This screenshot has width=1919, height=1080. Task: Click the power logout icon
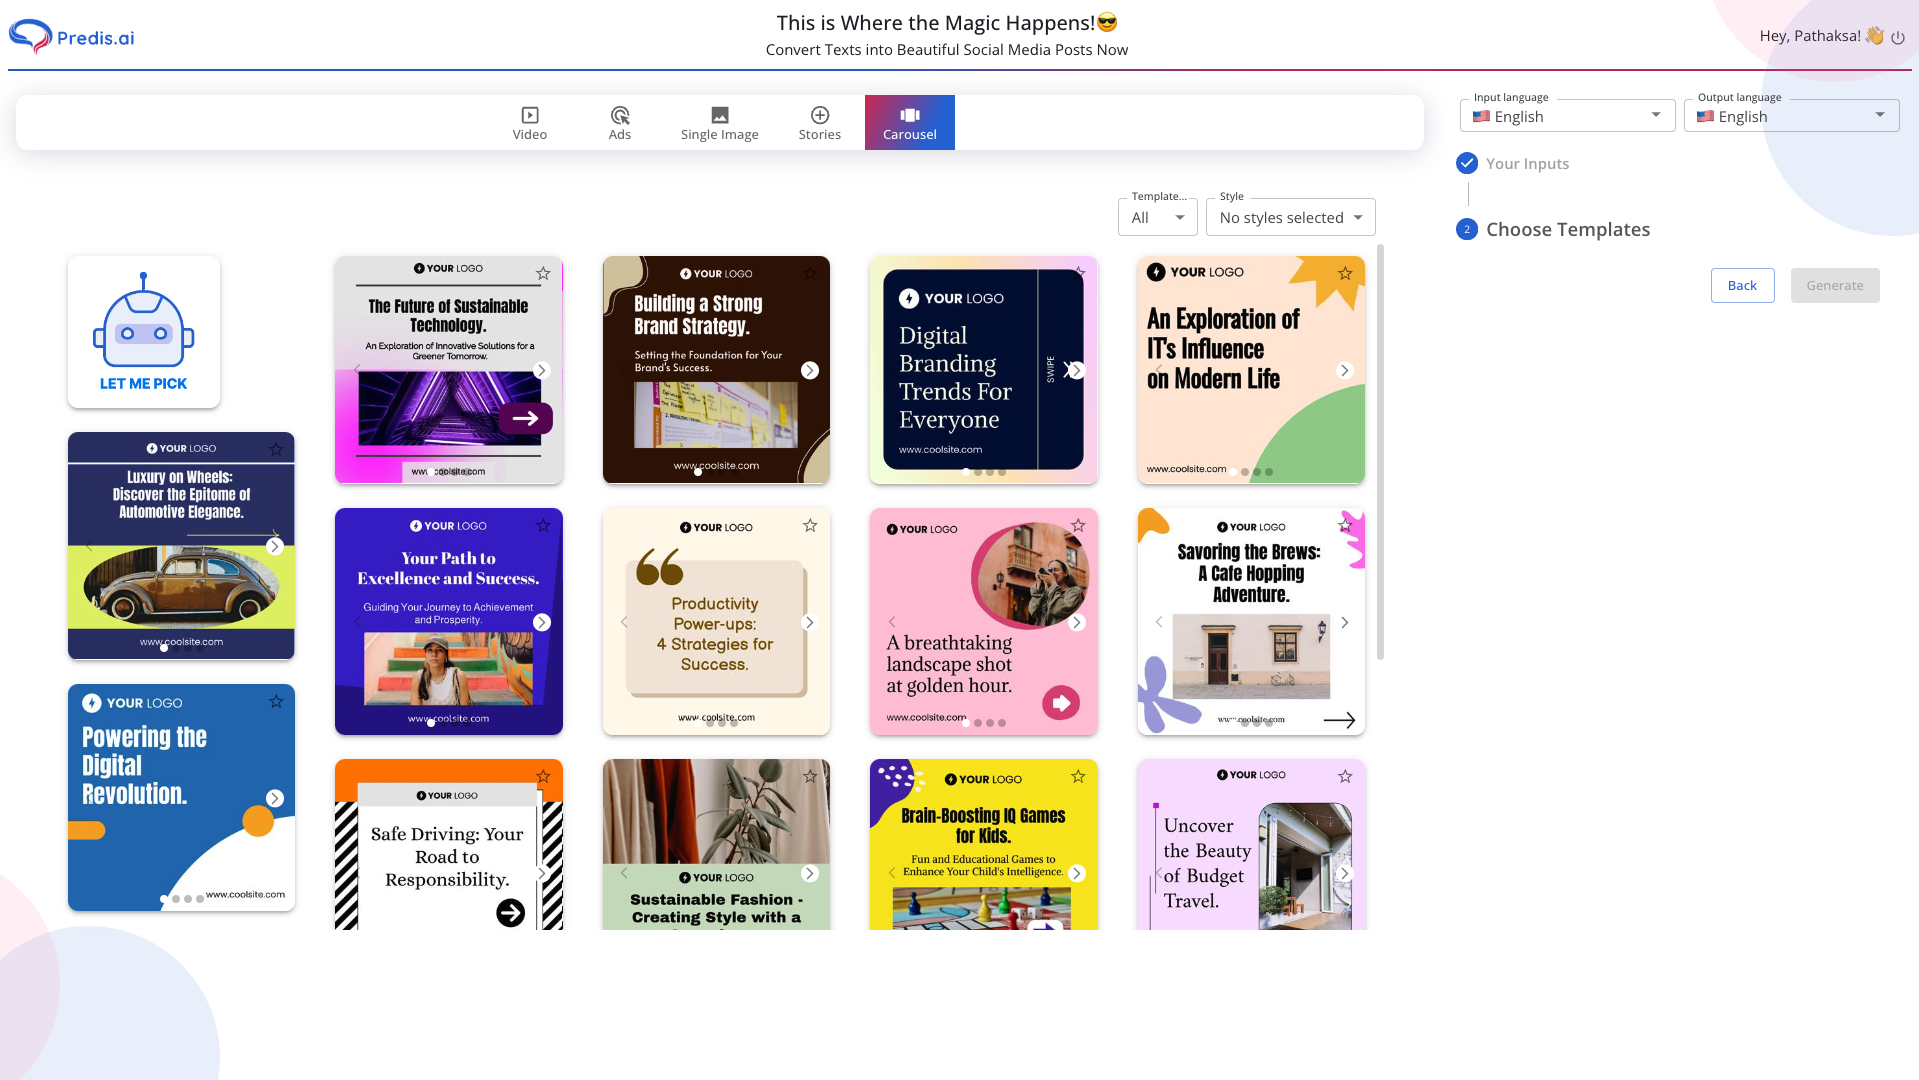1897,37
